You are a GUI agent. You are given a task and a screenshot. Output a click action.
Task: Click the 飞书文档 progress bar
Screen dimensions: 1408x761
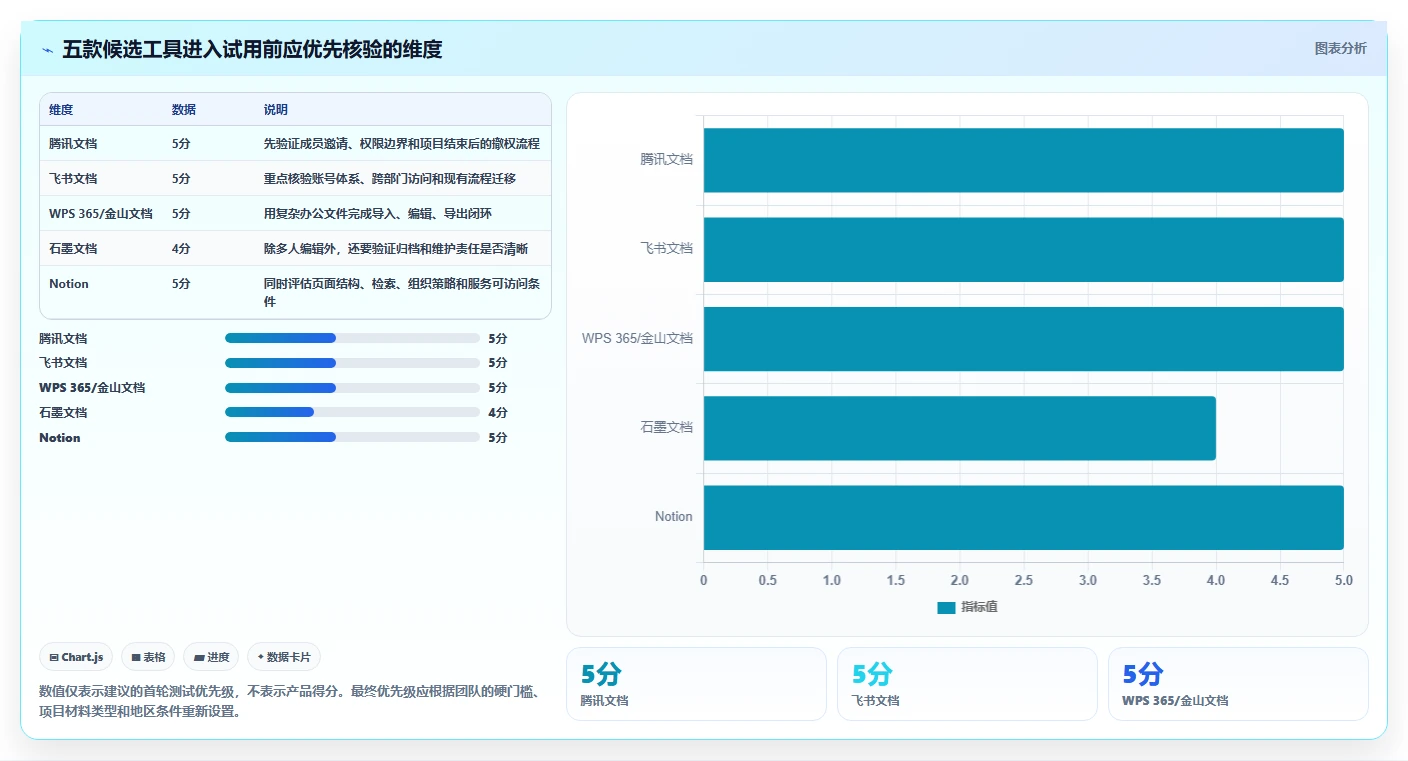pyautogui.click(x=352, y=363)
